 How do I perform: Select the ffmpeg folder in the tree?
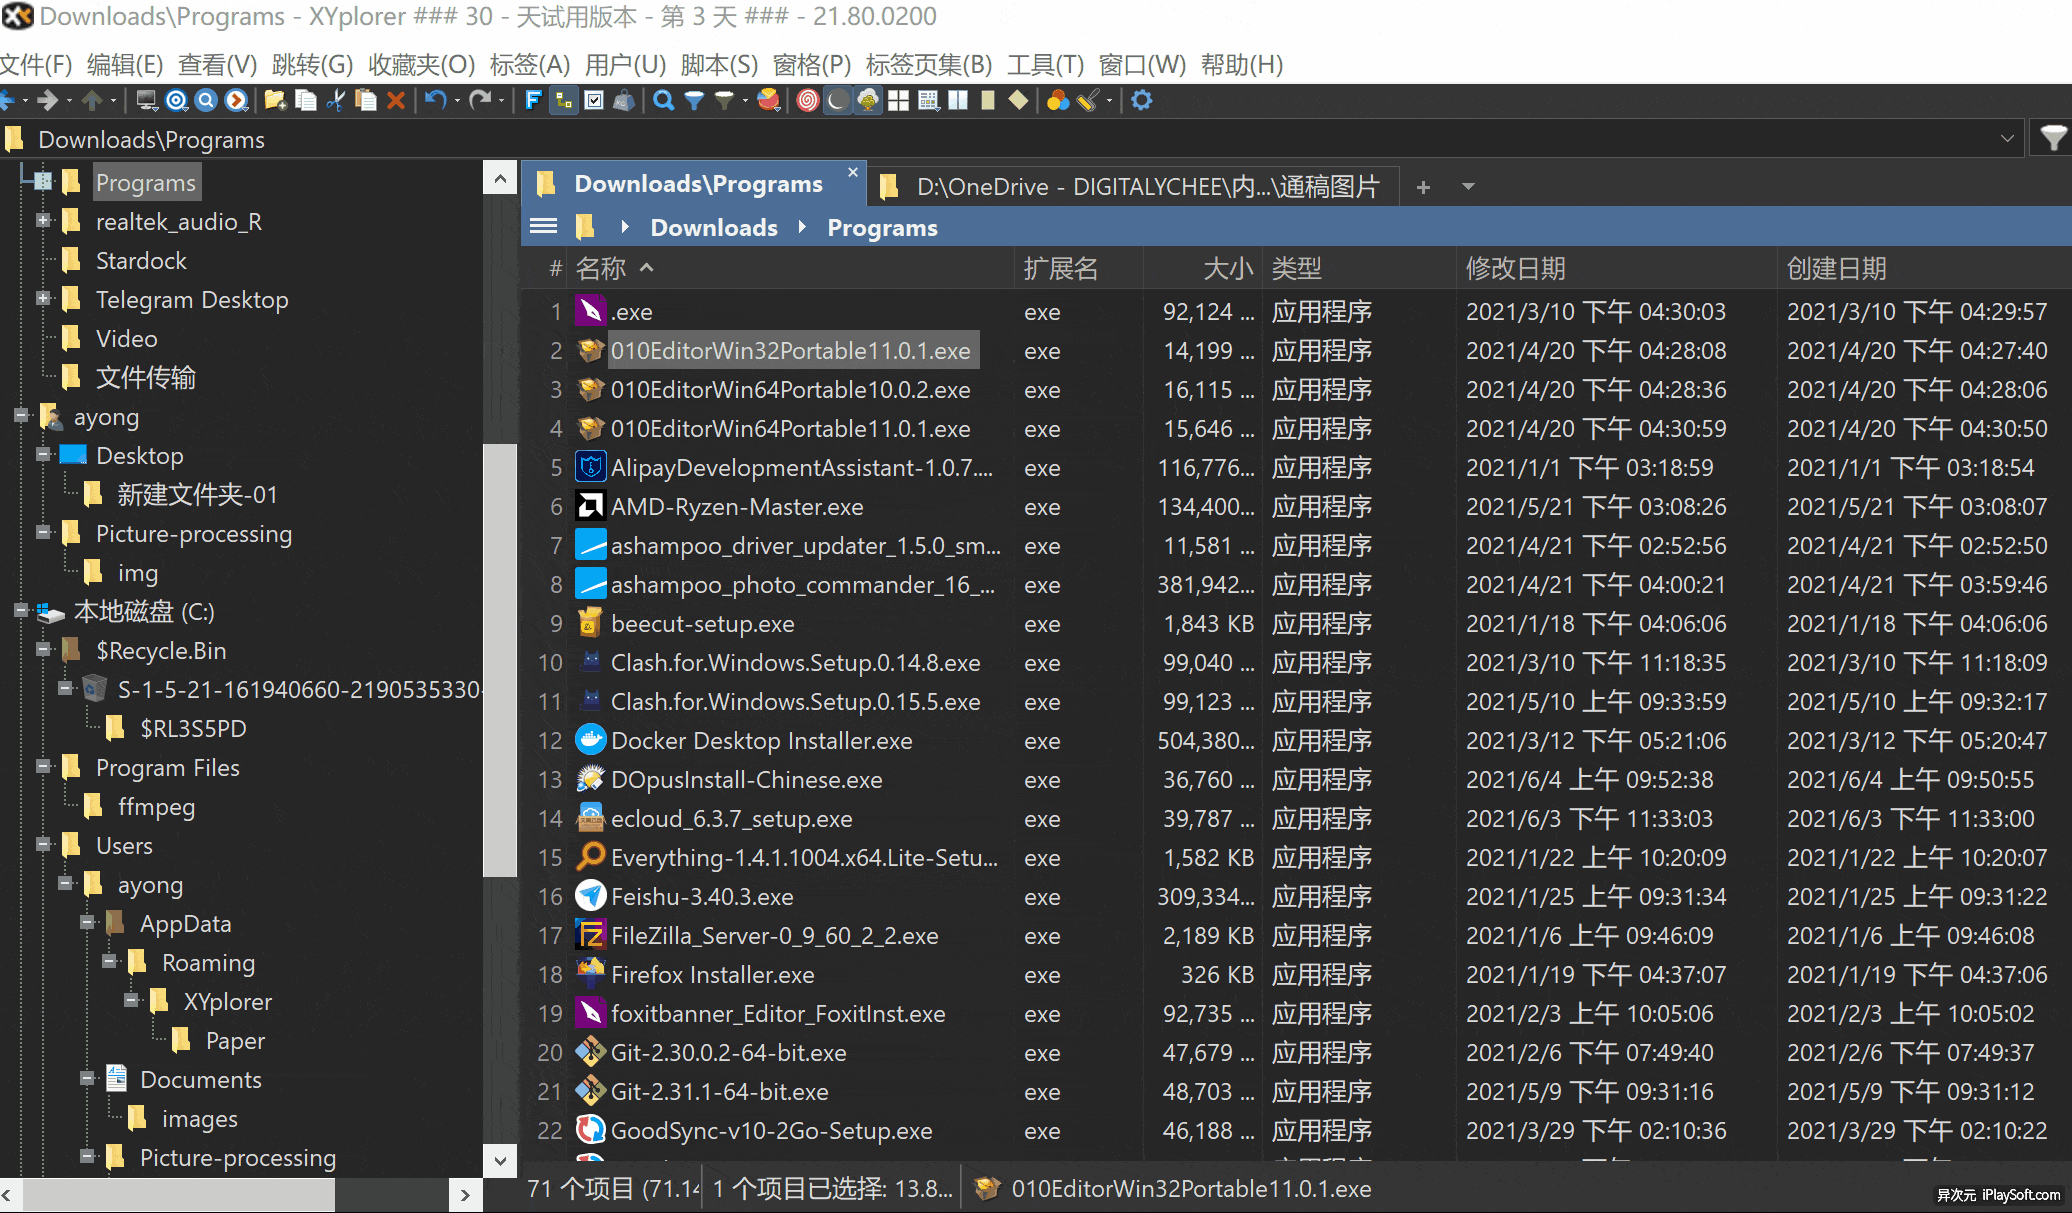click(157, 807)
